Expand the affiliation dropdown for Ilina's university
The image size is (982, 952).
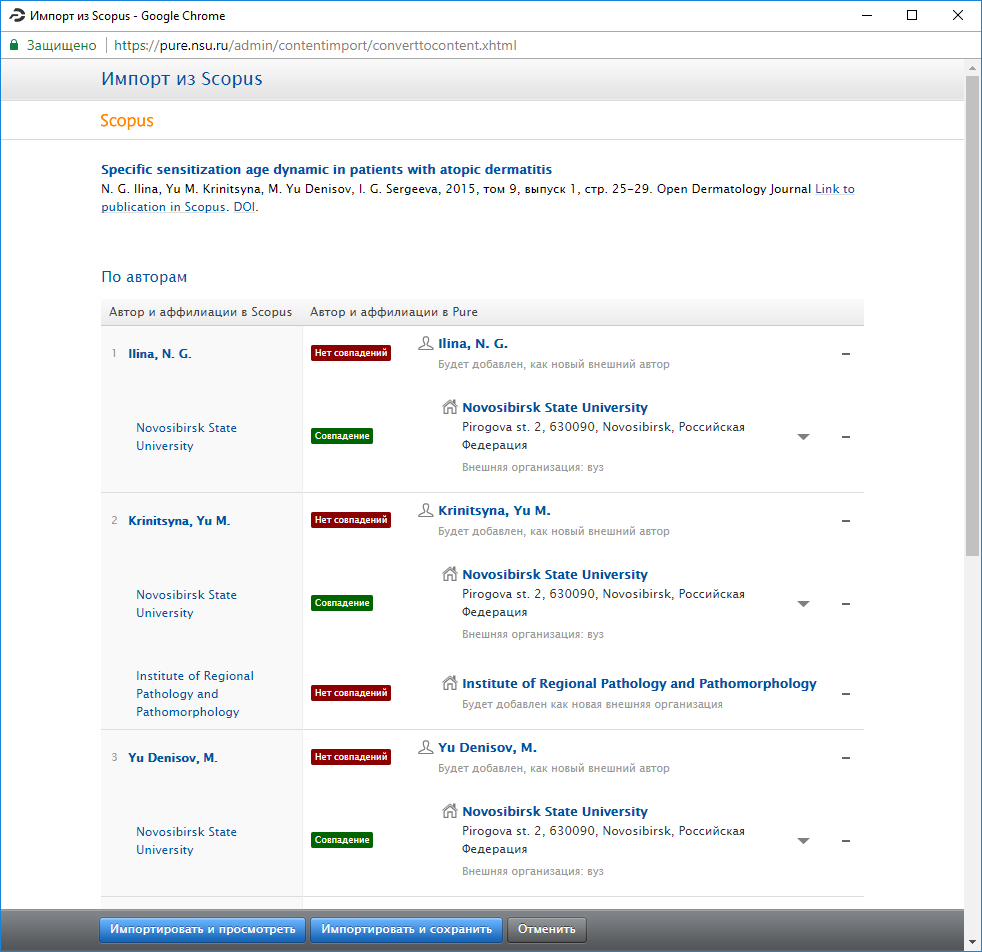coord(804,437)
